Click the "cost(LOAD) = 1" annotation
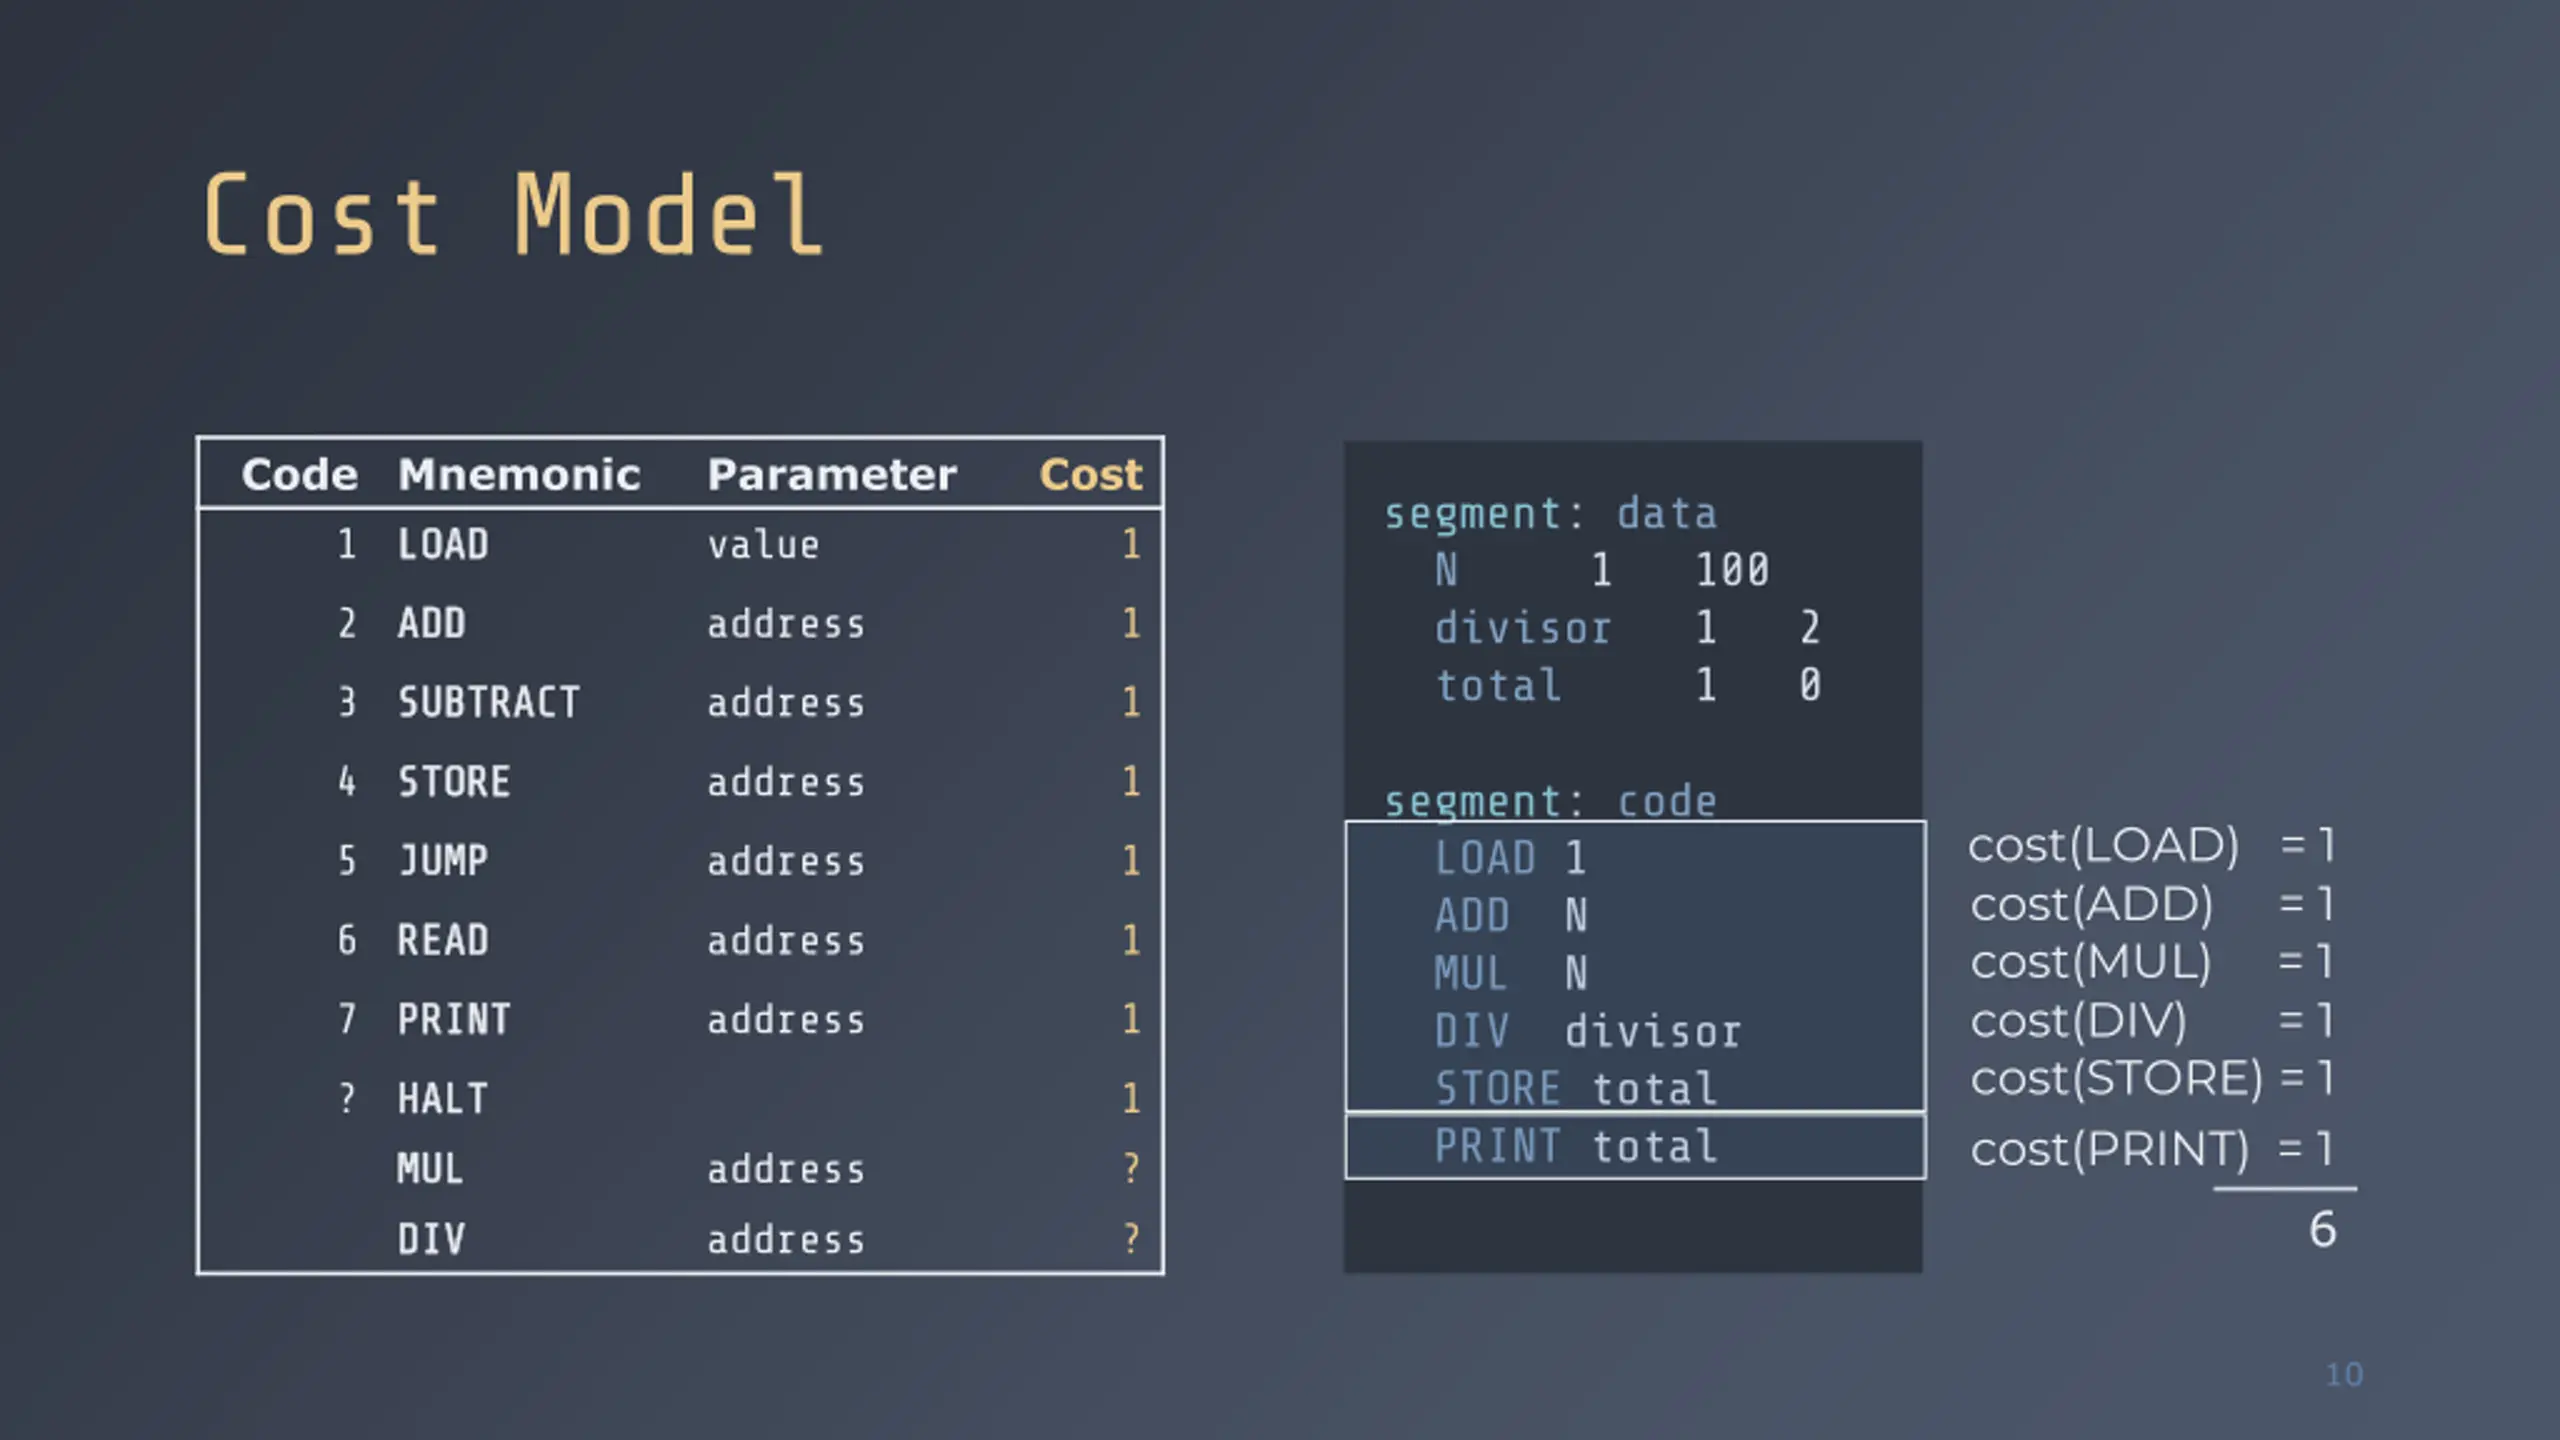 [2152, 846]
